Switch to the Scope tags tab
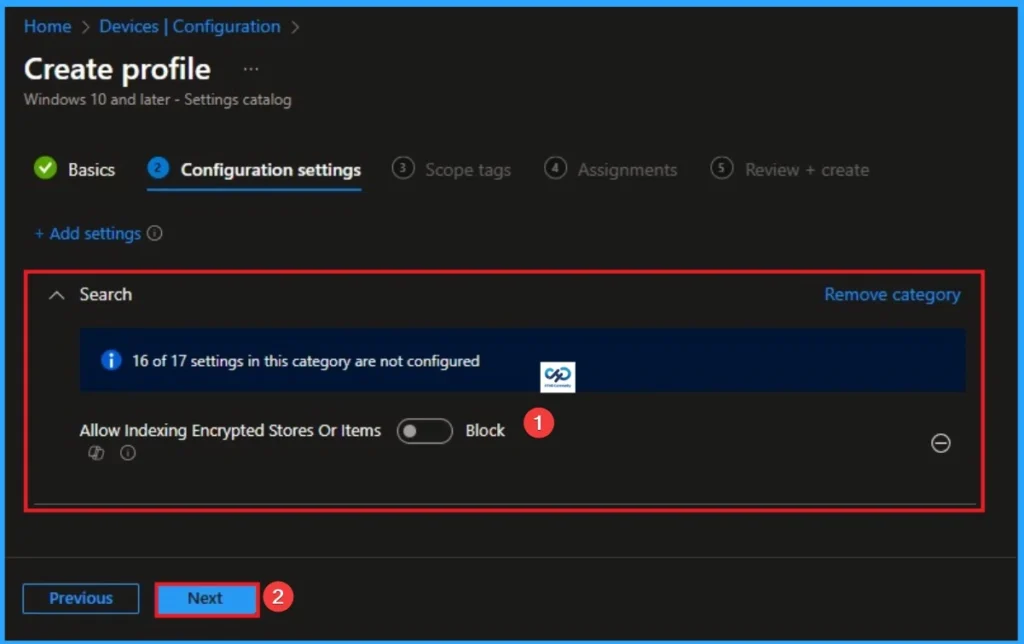 (466, 170)
